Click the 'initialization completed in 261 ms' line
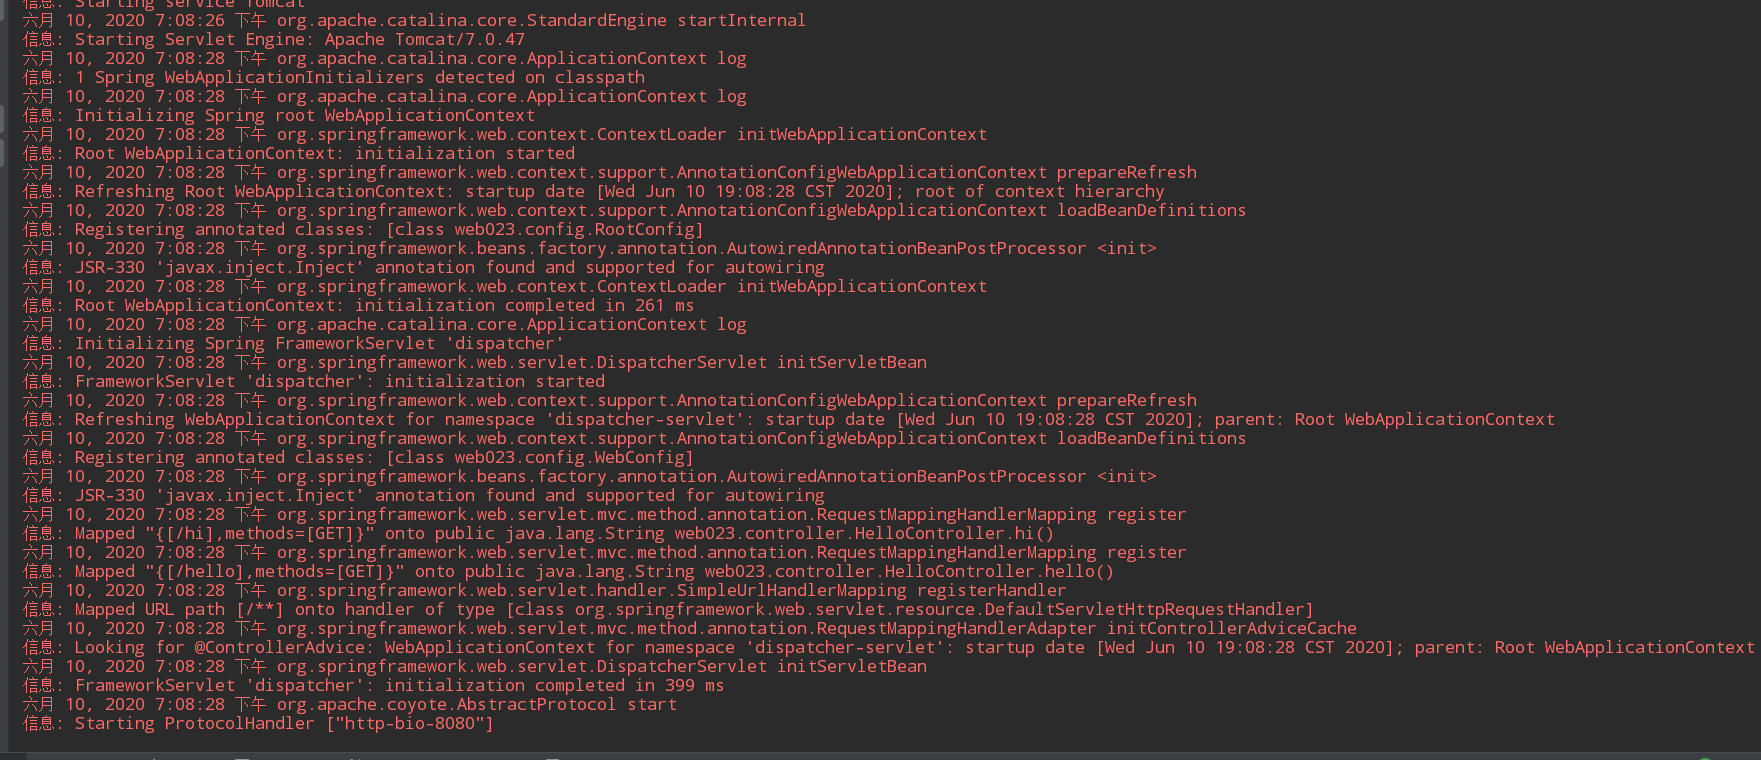Image resolution: width=1761 pixels, height=760 pixels. (x=359, y=305)
